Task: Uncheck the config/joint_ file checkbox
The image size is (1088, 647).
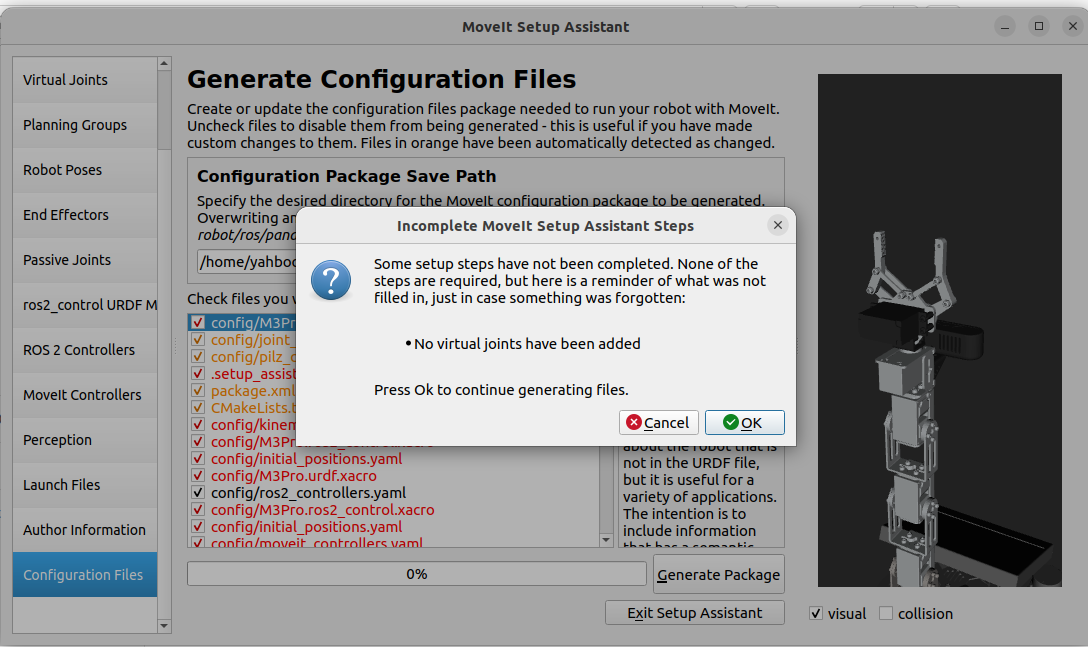Action: [198, 340]
